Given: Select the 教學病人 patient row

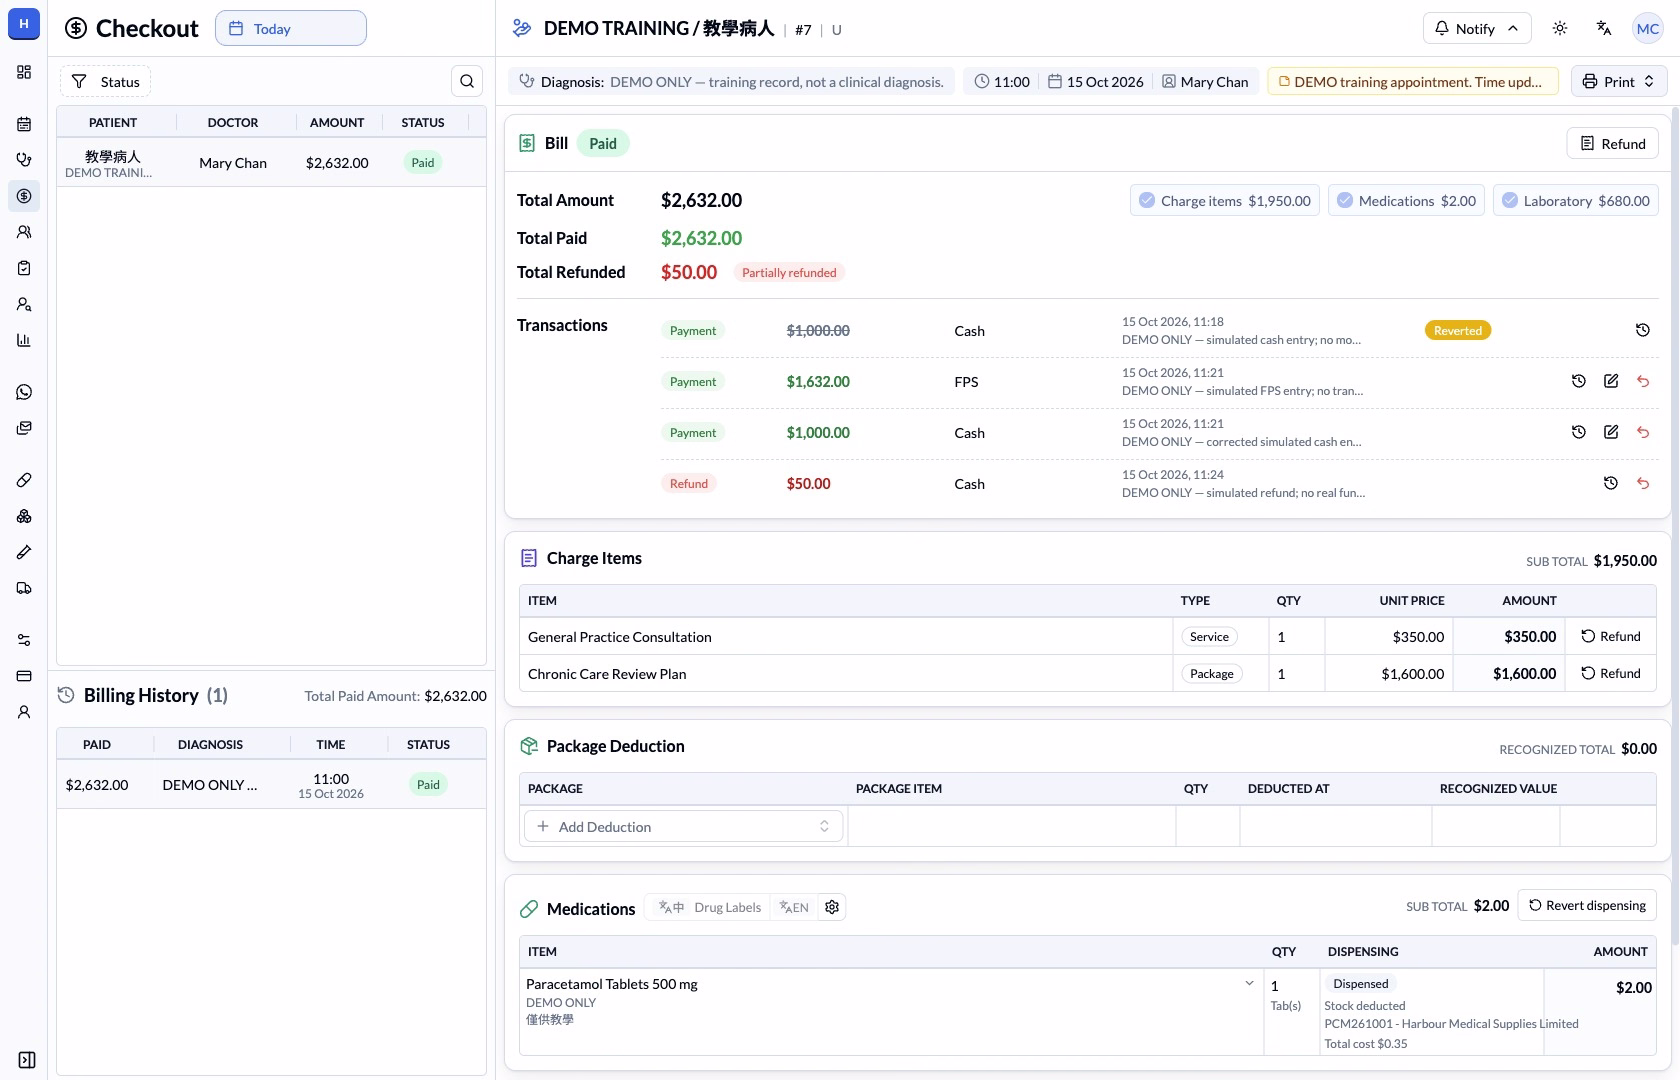Looking at the screenshot, I should tap(271, 162).
